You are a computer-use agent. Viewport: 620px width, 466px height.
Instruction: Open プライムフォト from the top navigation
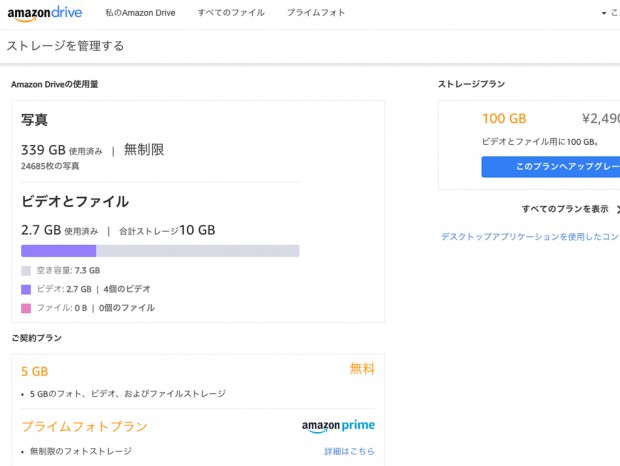(x=316, y=13)
